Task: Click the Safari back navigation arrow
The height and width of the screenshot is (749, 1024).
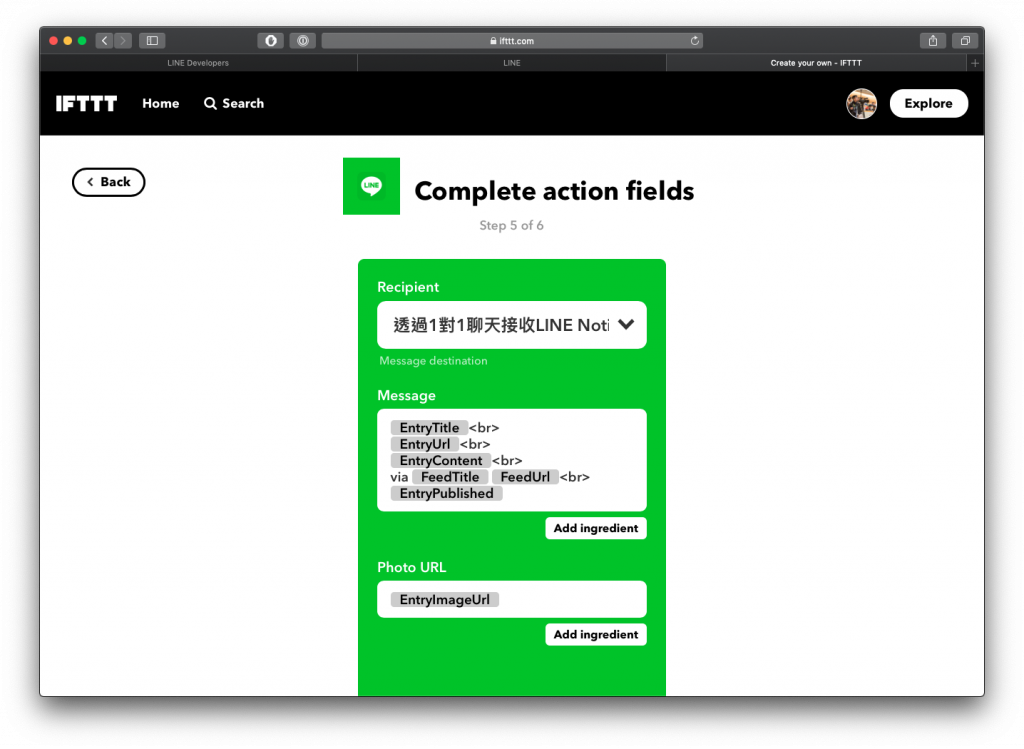Action: tap(104, 40)
